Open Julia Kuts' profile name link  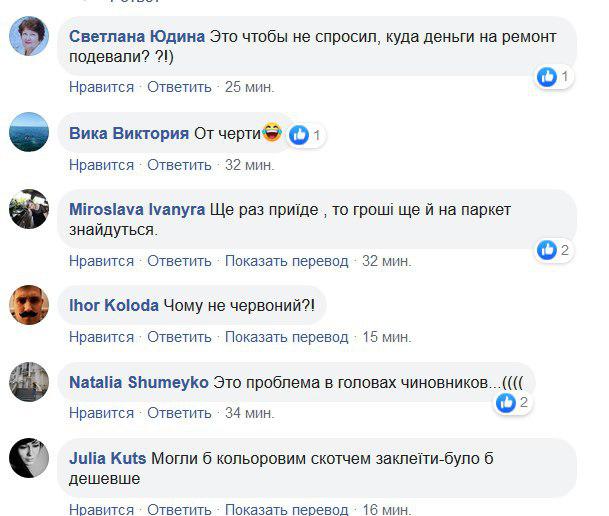coord(108,459)
